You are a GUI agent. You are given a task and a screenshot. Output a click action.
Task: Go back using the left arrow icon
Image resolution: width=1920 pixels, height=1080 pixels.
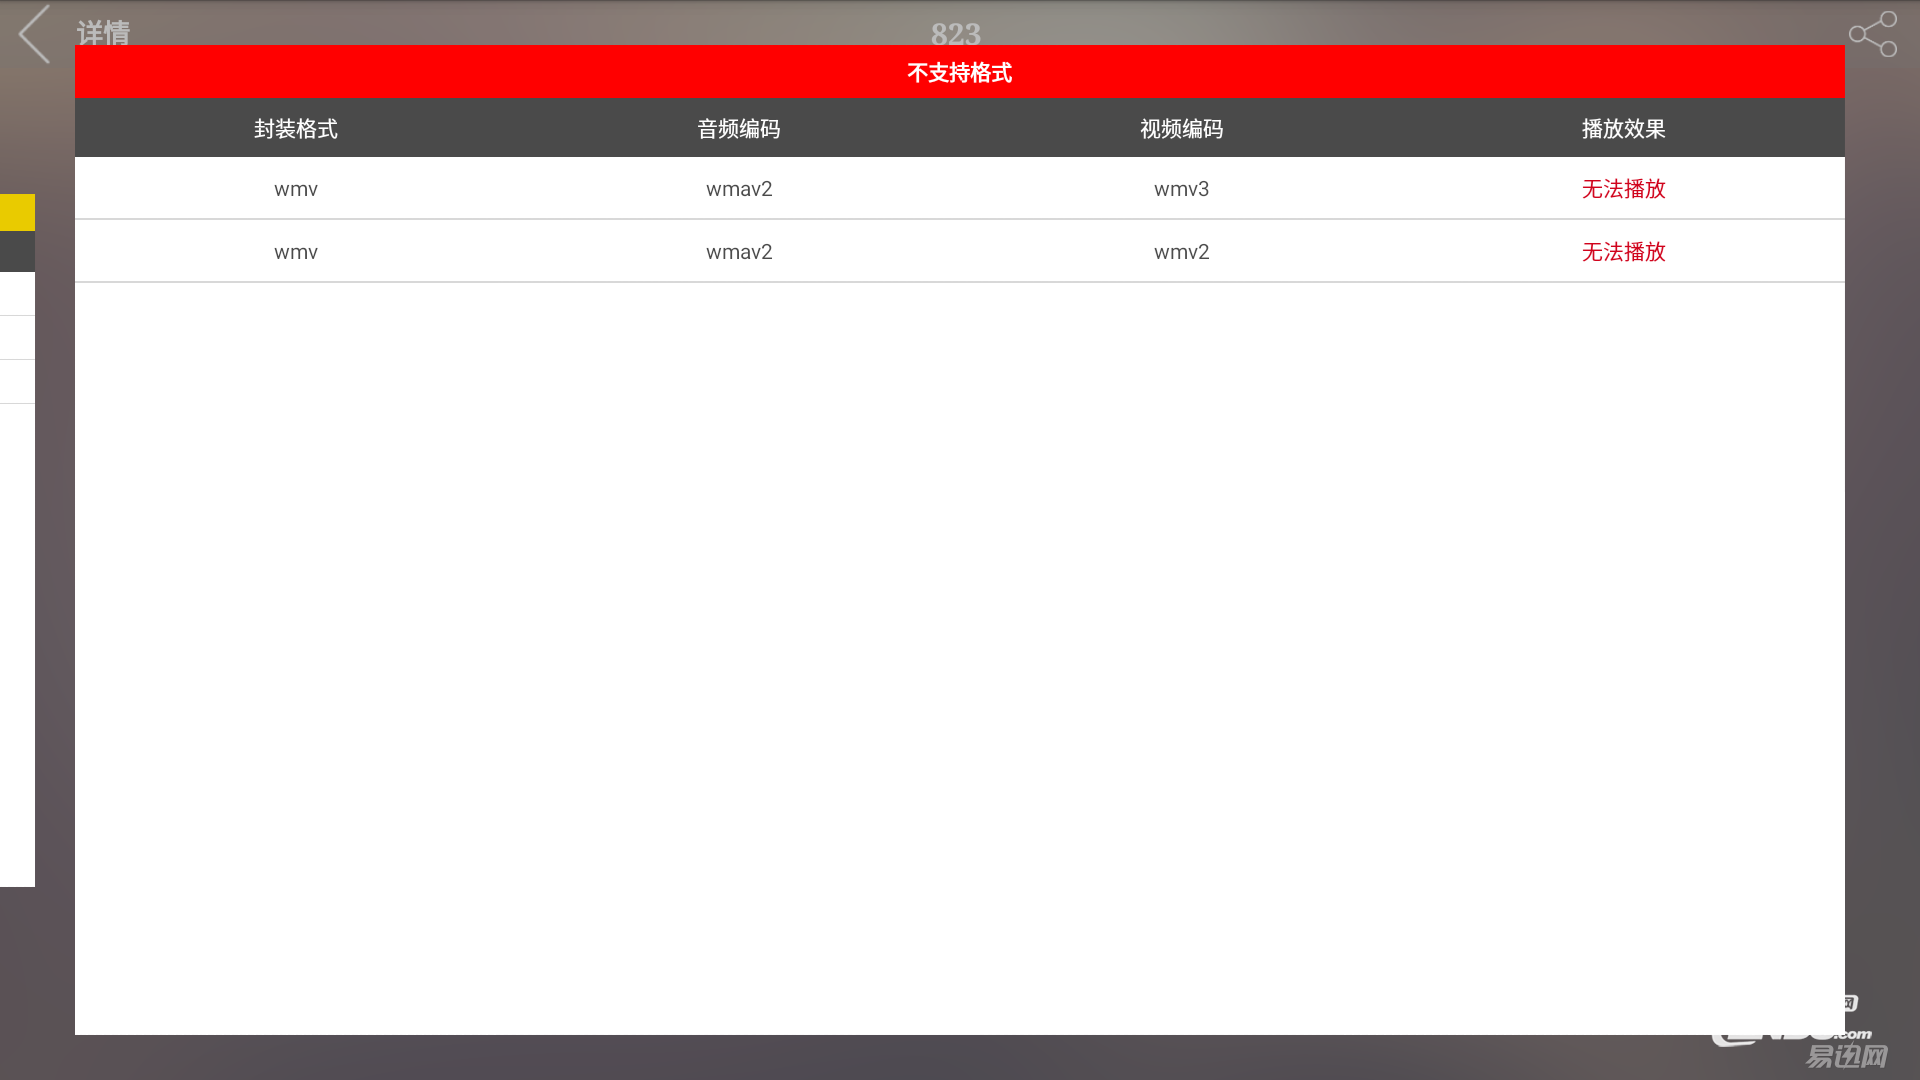34,34
